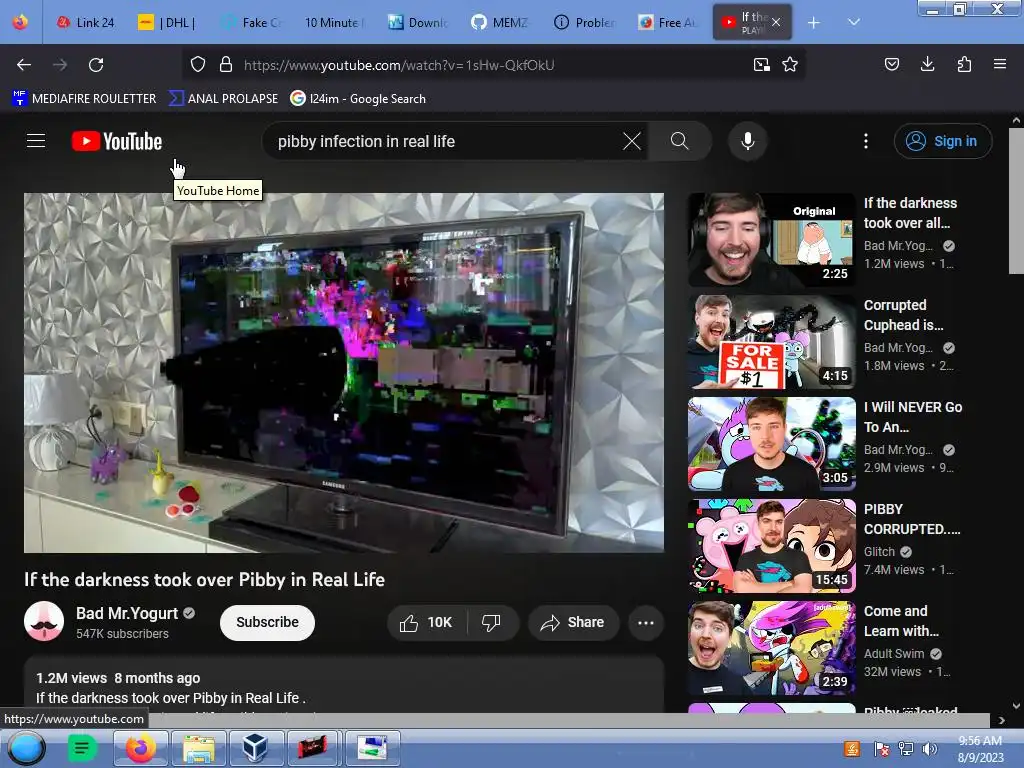Open the volume speaker icon in system tray
Viewport: 1024px width, 768px height.
[930, 748]
